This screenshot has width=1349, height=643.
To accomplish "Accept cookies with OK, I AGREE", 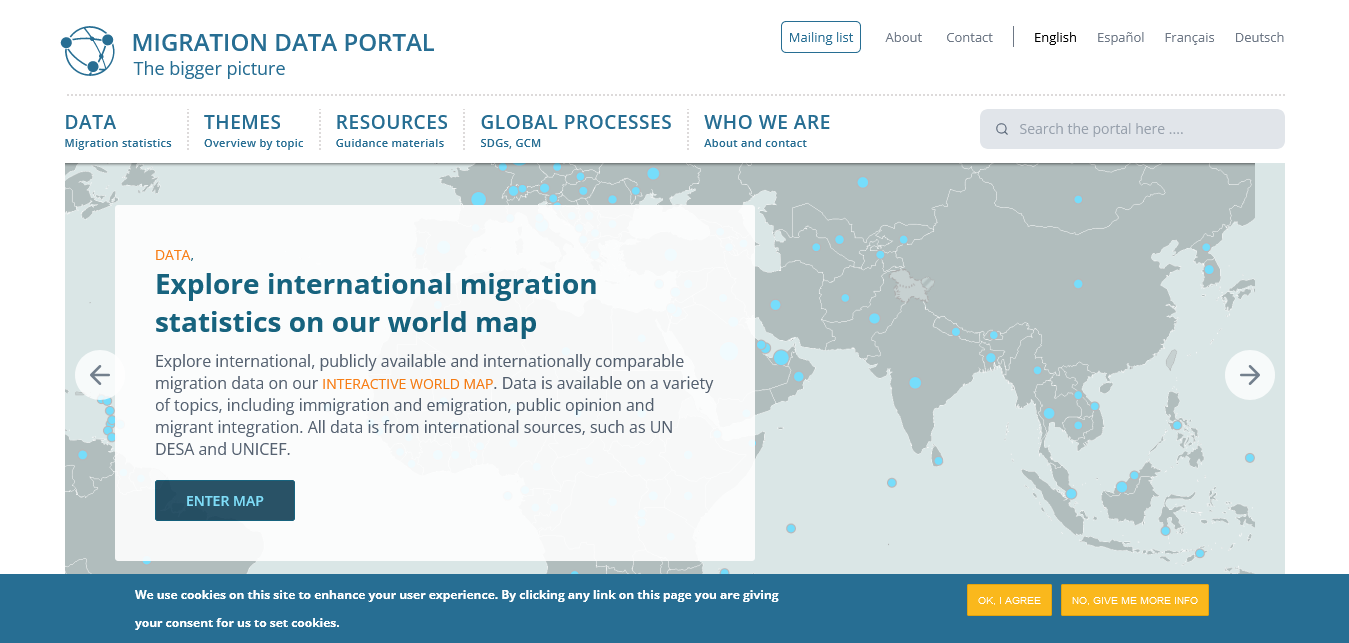I will click(1009, 600).
